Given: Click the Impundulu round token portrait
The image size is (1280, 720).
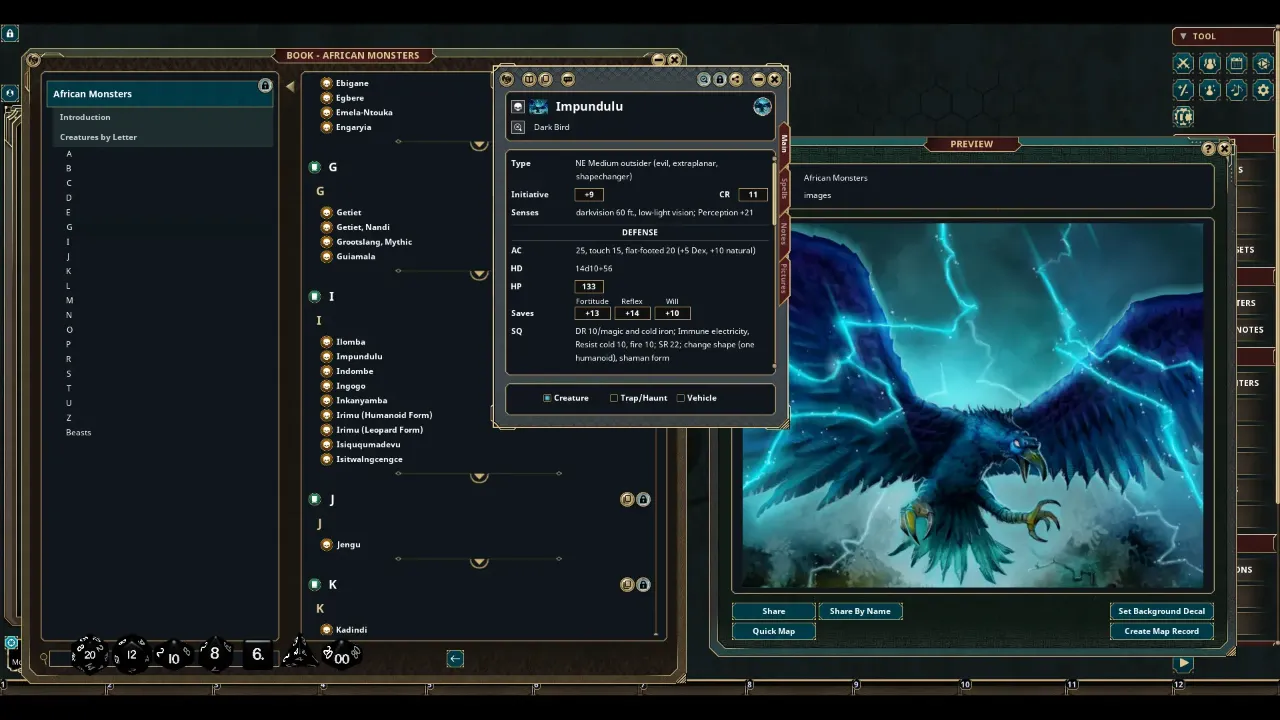Looking at the screenshot, I should [762, 107].
